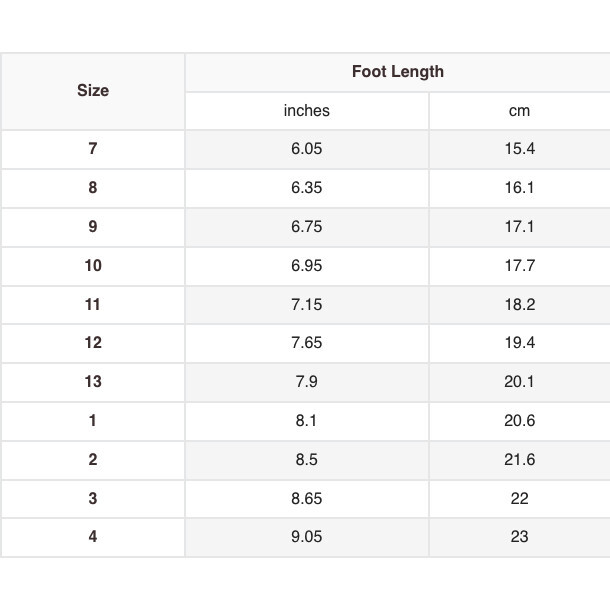
Task: Click the 19.4 cm cell
Action: pos(519,343)
